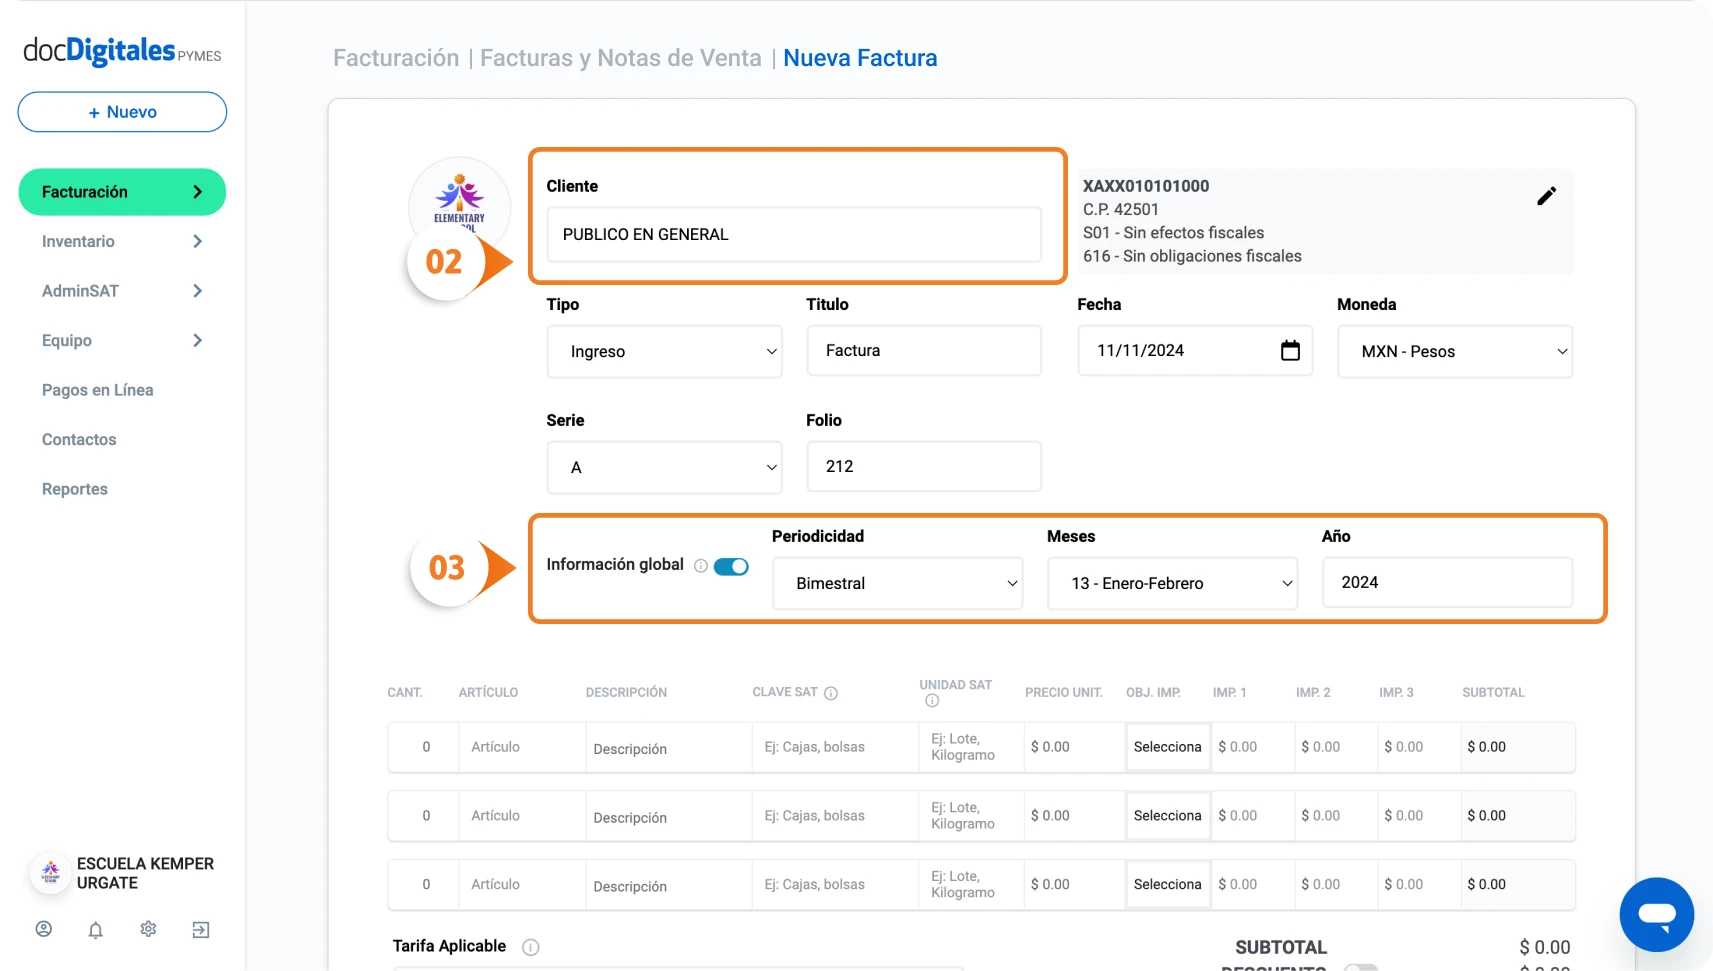Click Selecciona in the second item row
1713x971 pixels.
point(1167,816)
